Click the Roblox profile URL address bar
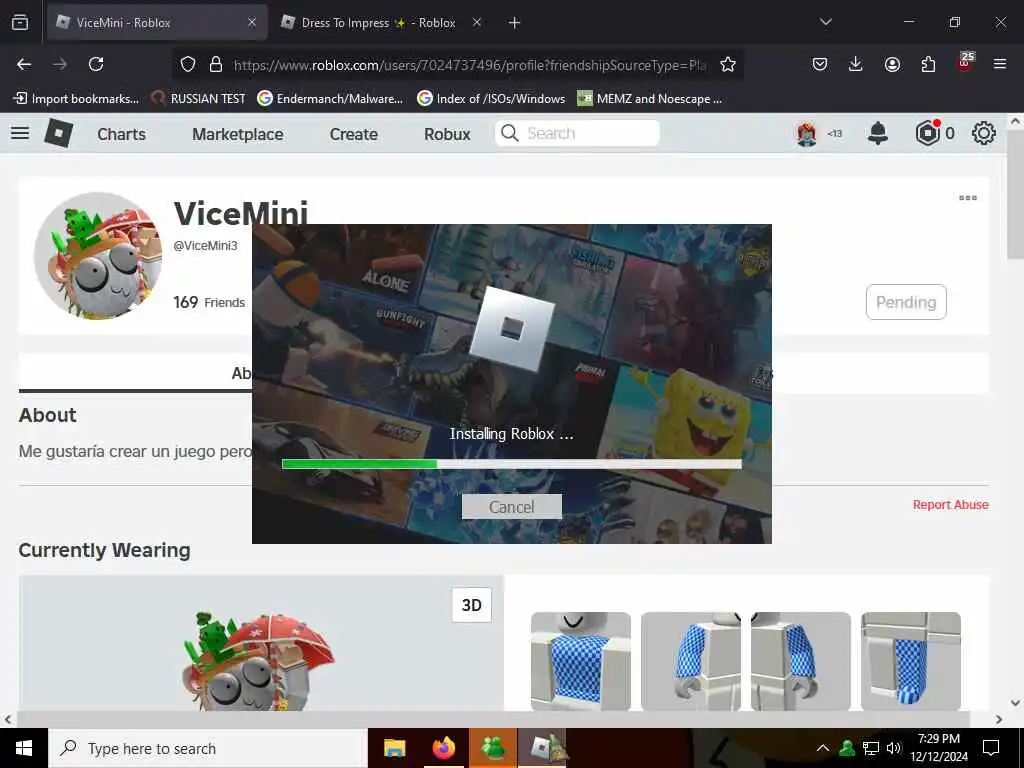1024x768 pixels. pos(470,65)
